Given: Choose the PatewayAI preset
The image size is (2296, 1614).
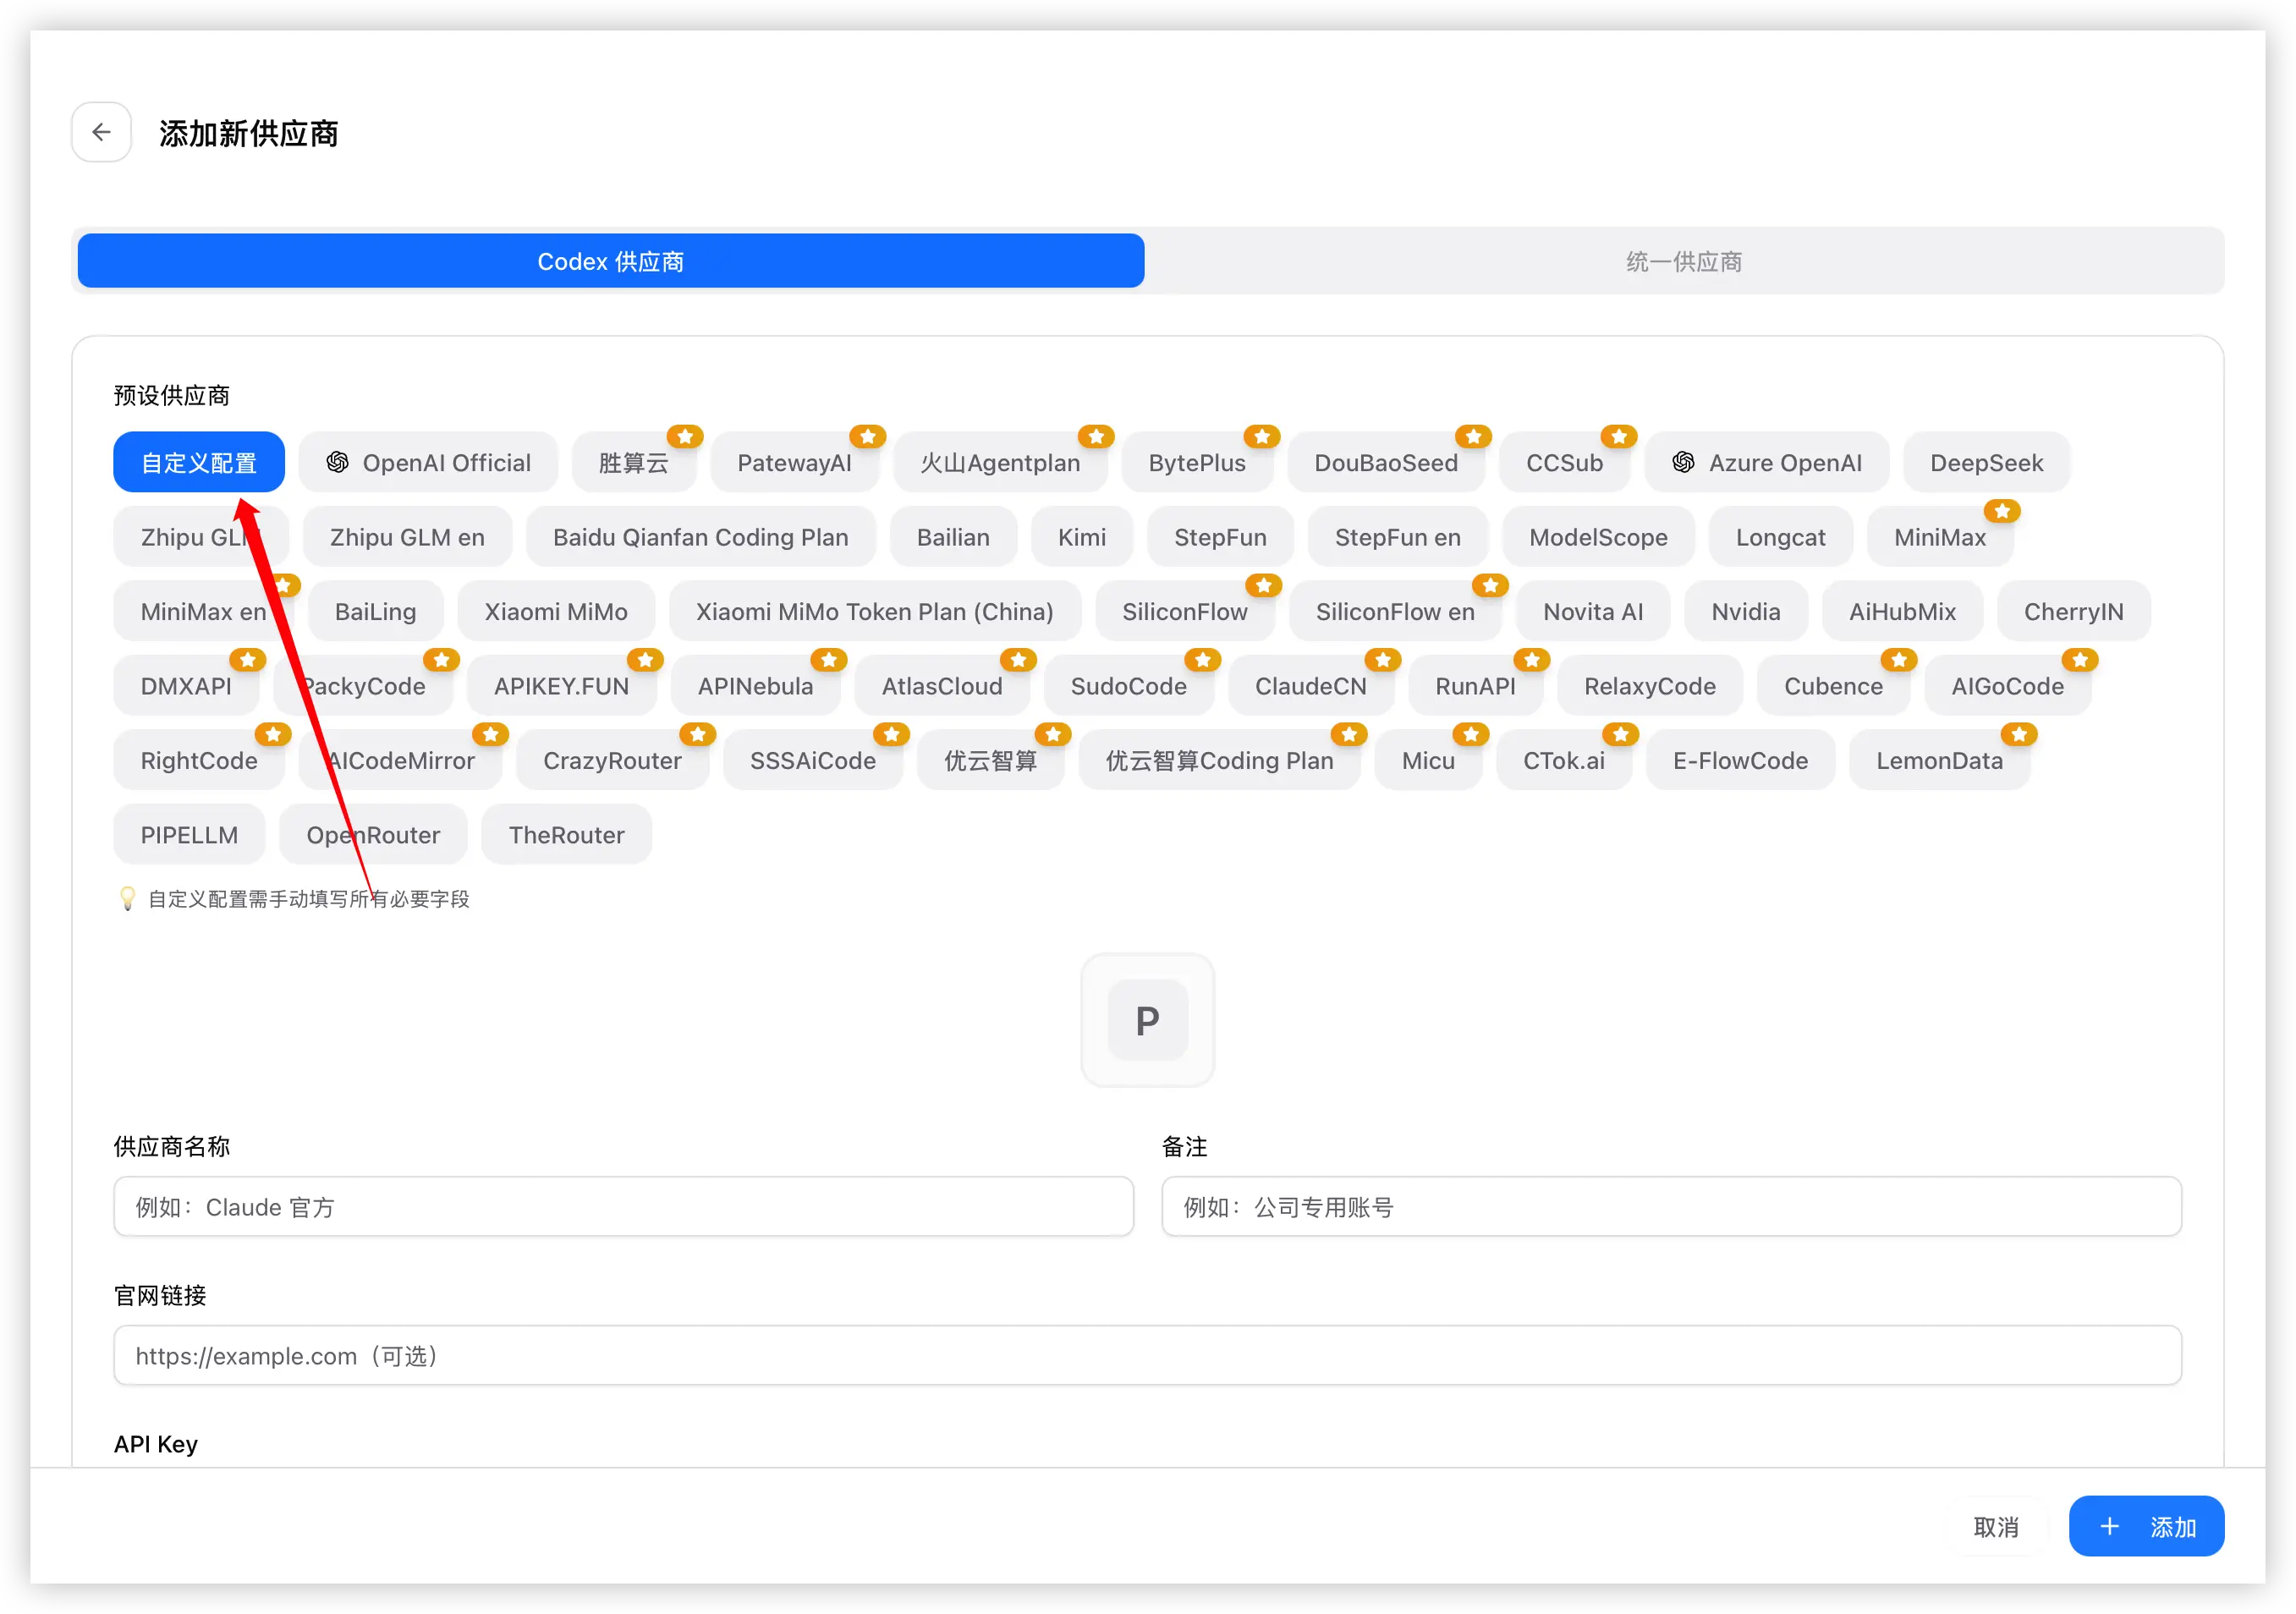Looking at the screenshot, I should (x=795, y=462).
